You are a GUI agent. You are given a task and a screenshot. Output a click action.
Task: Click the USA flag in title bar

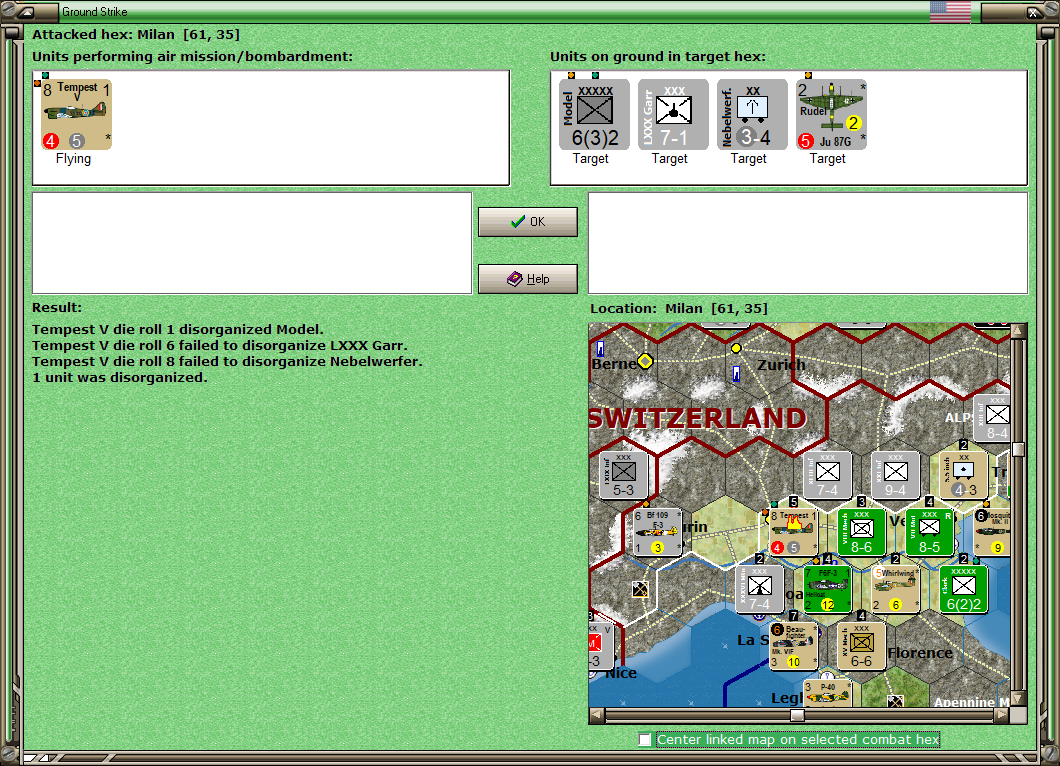pos(950,11)
